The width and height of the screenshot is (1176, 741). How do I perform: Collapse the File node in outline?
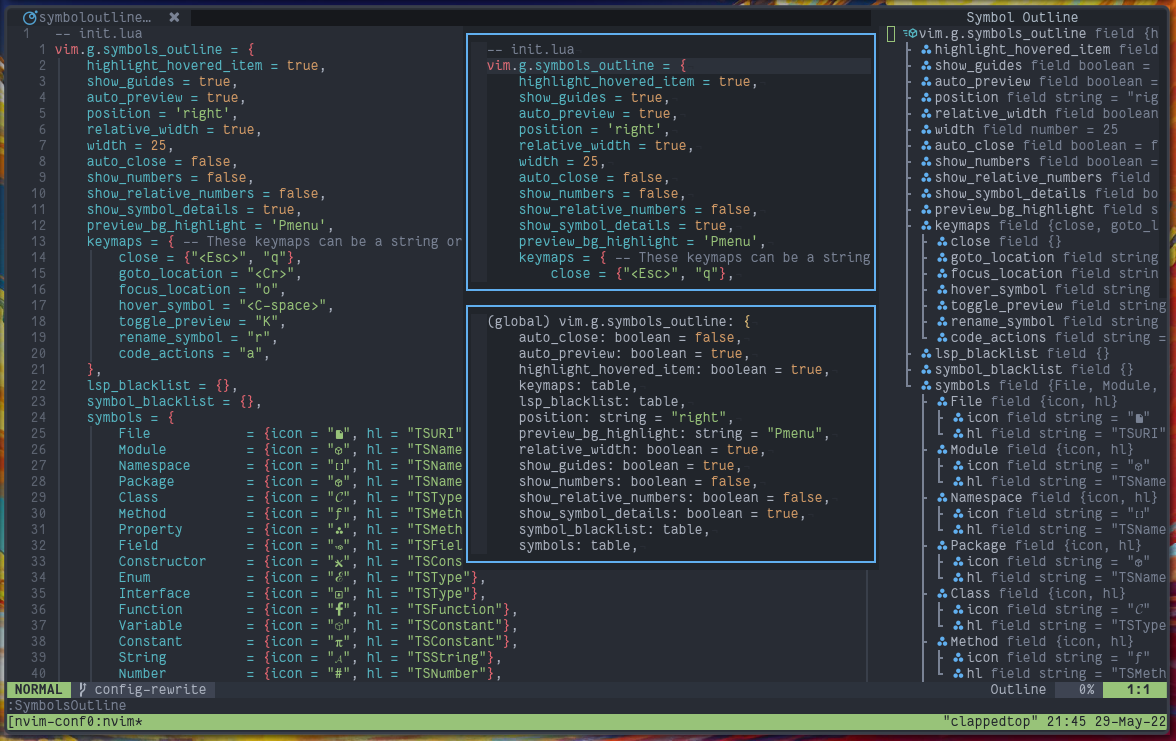coord(943,401)
